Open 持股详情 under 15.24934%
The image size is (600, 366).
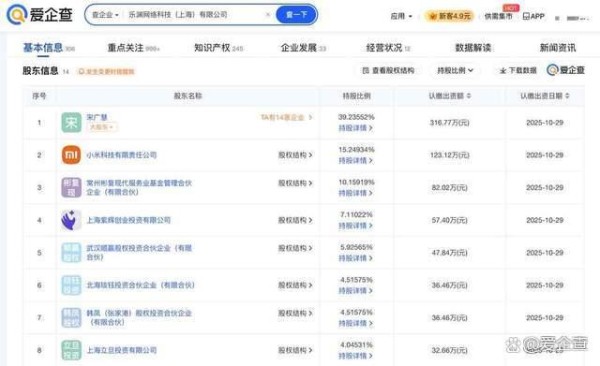[355, 160]
